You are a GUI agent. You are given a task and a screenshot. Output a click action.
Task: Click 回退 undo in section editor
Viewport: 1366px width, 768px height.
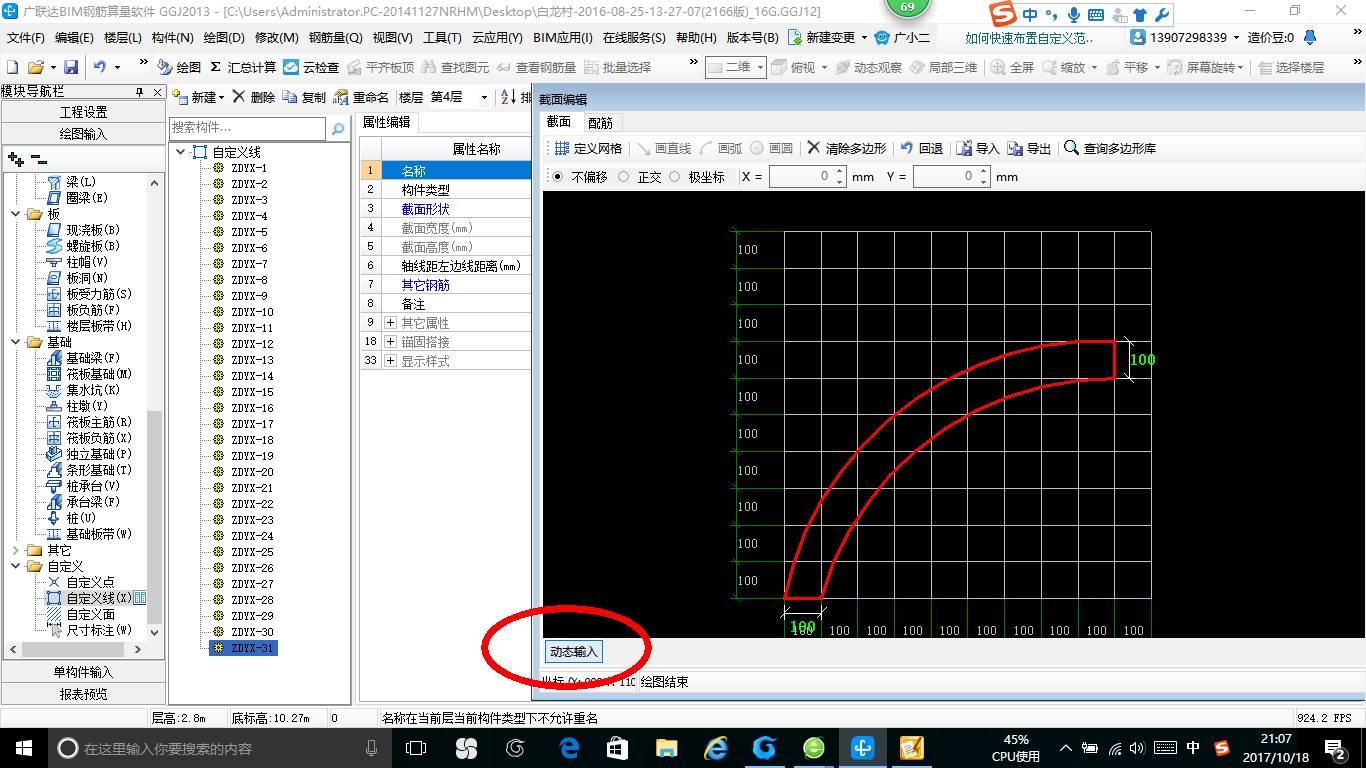coord(921,148)
